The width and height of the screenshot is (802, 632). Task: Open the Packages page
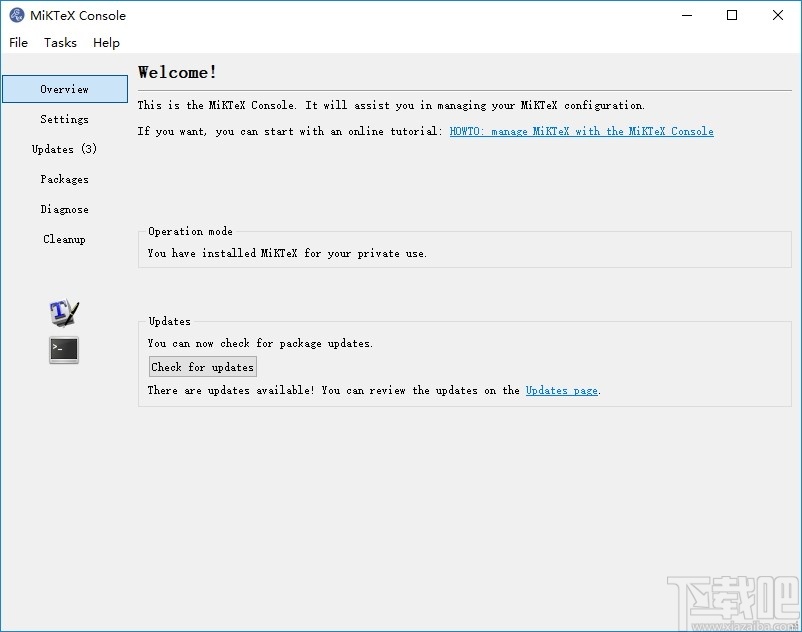click(65, 179)
